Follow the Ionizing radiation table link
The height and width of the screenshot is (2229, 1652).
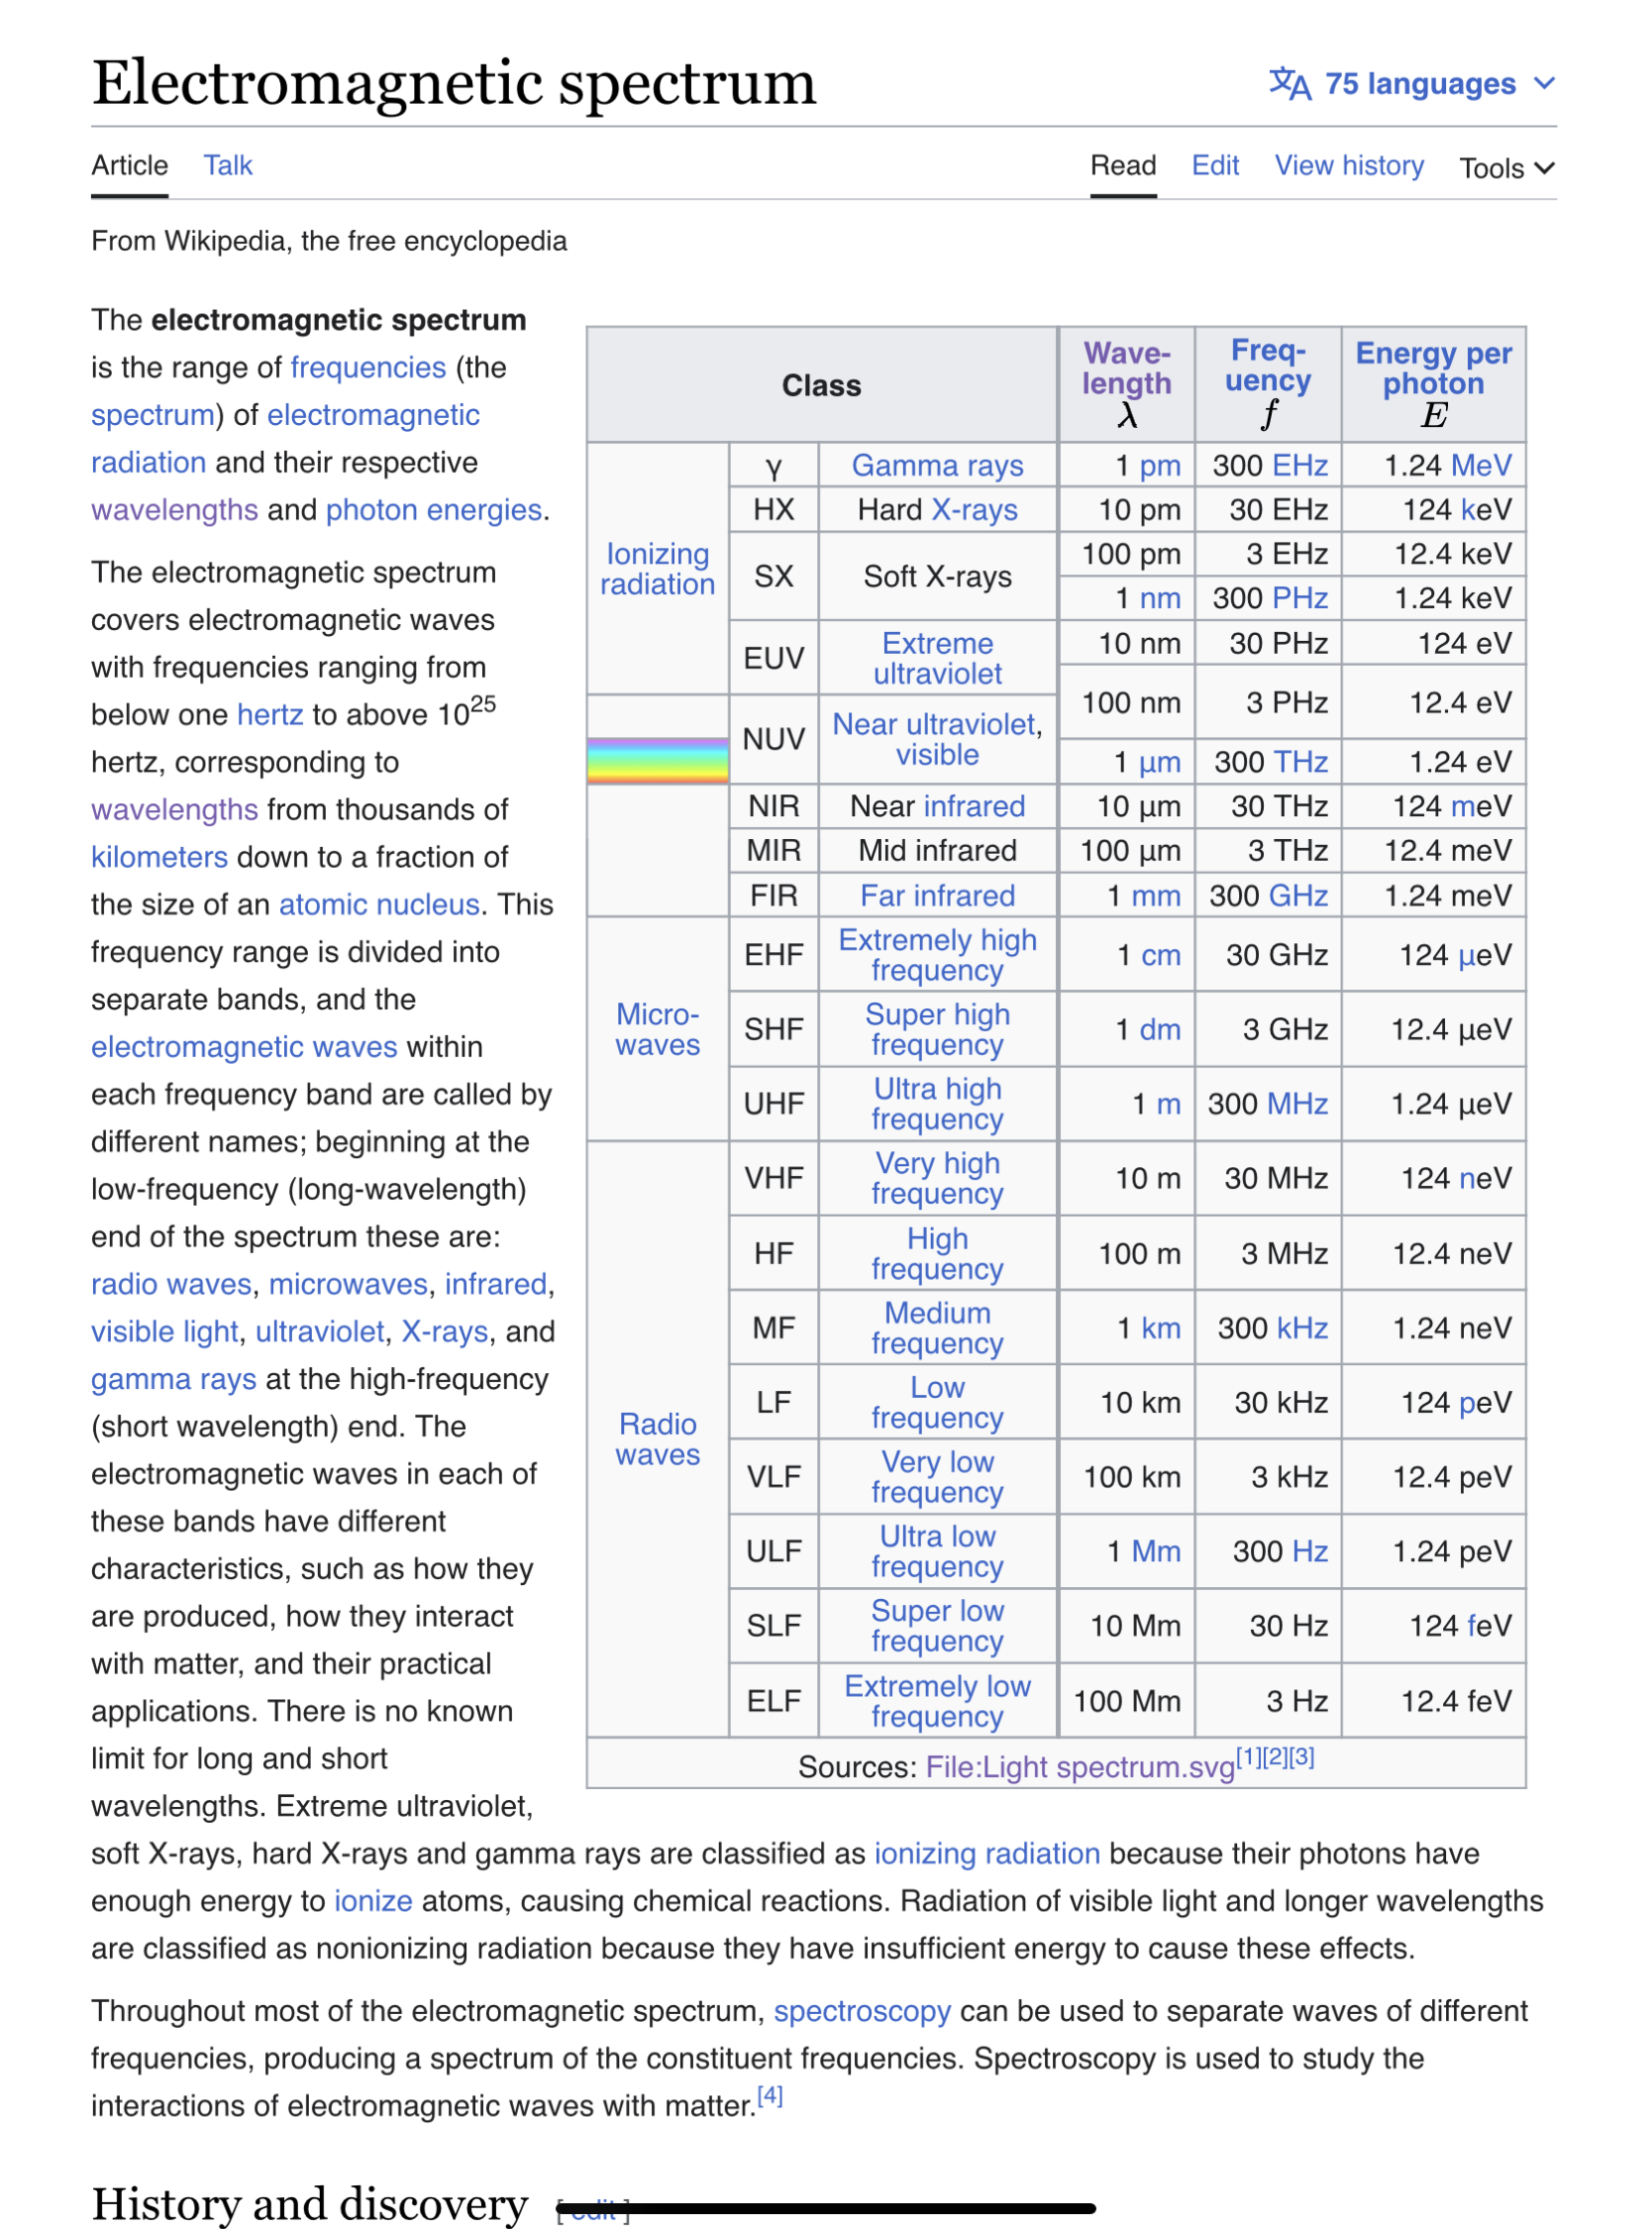tap(657, 569)
